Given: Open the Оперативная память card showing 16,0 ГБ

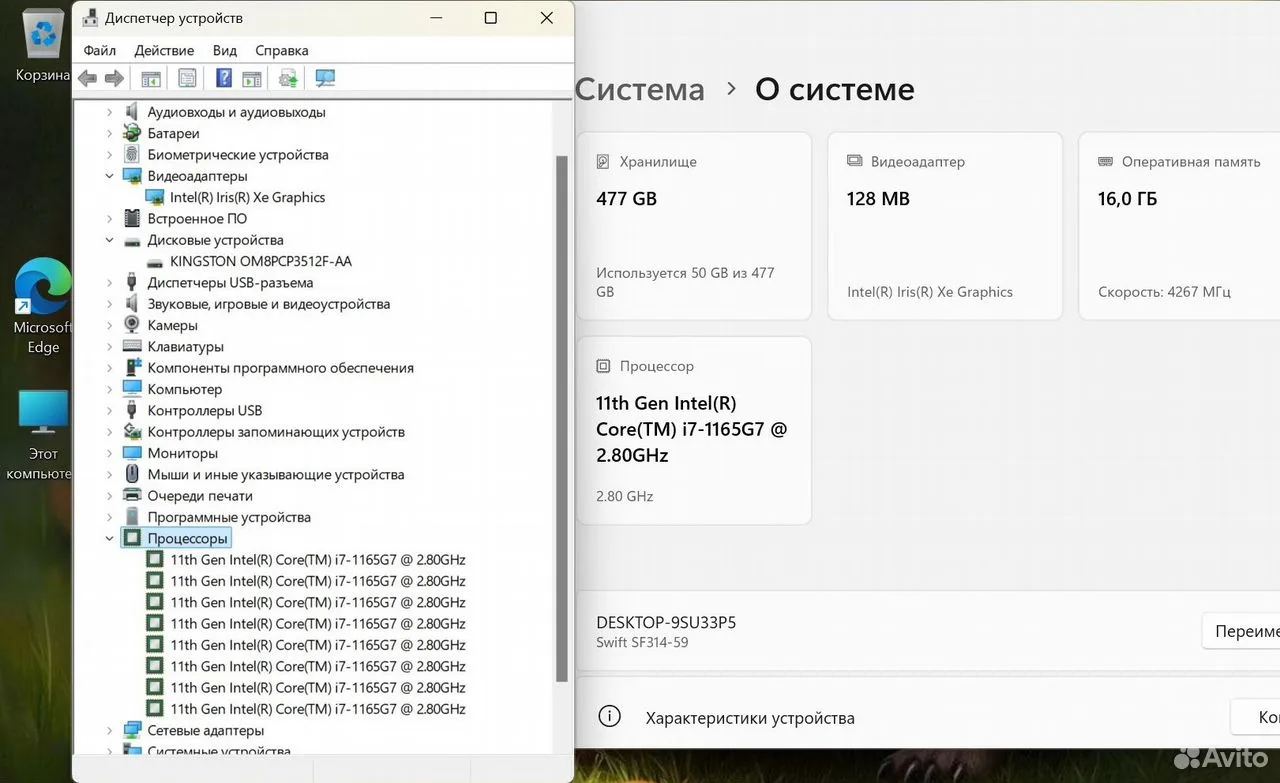Looking at the screenshot, I should click(x=1179, y=226).
